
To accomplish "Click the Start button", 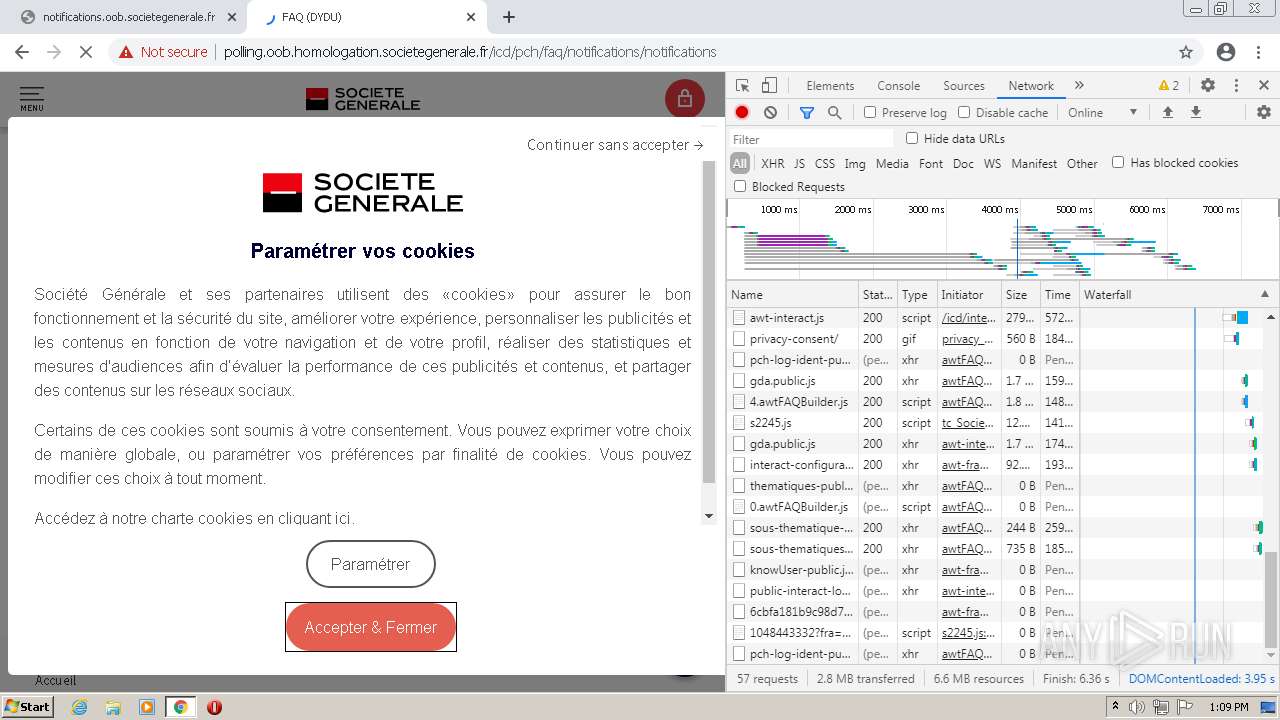I will point(27,707).
